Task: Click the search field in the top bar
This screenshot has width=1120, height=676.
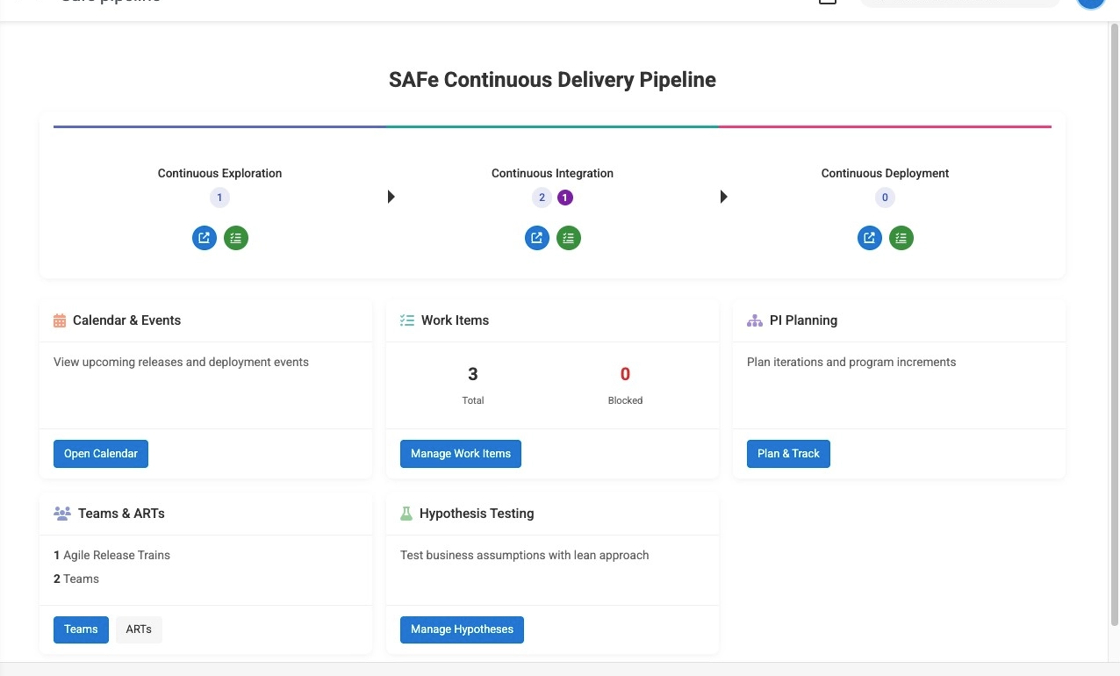Action: [958, 2]
